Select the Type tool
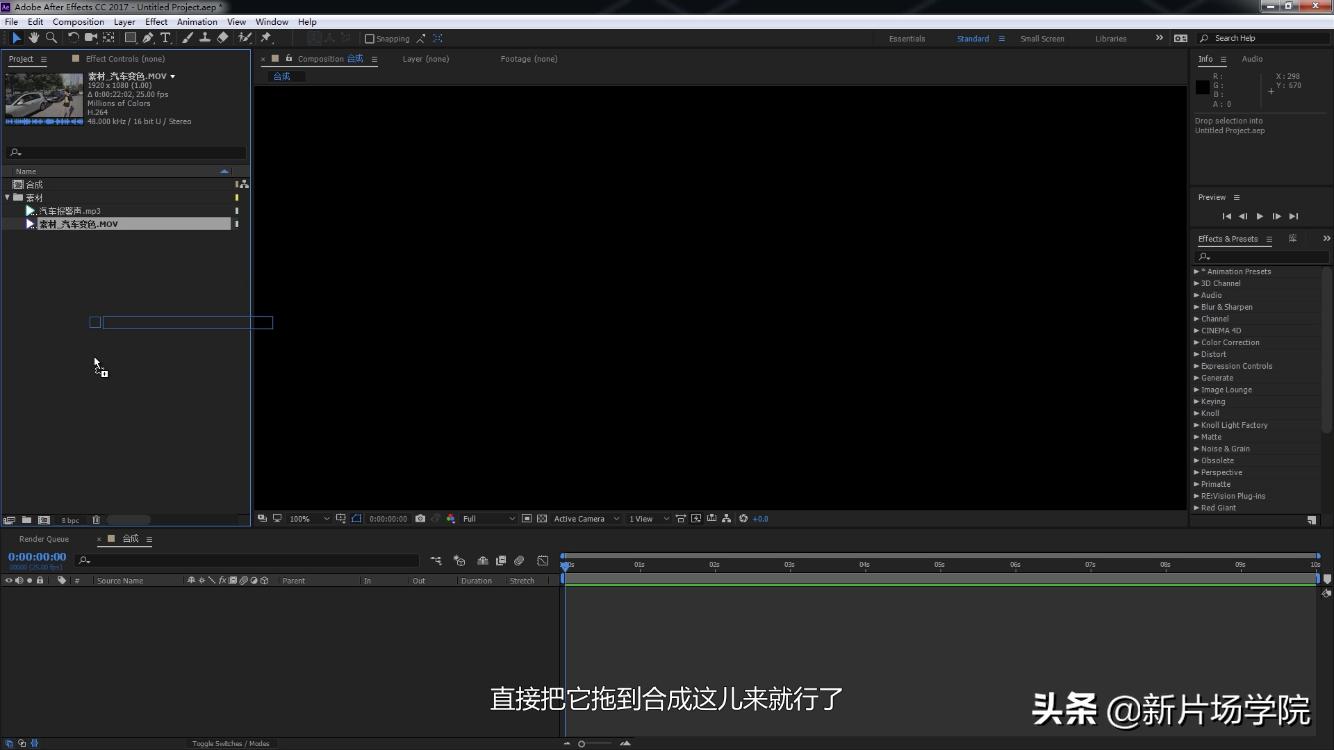Viewport: 1334px width, 750px height. [166, 38]
